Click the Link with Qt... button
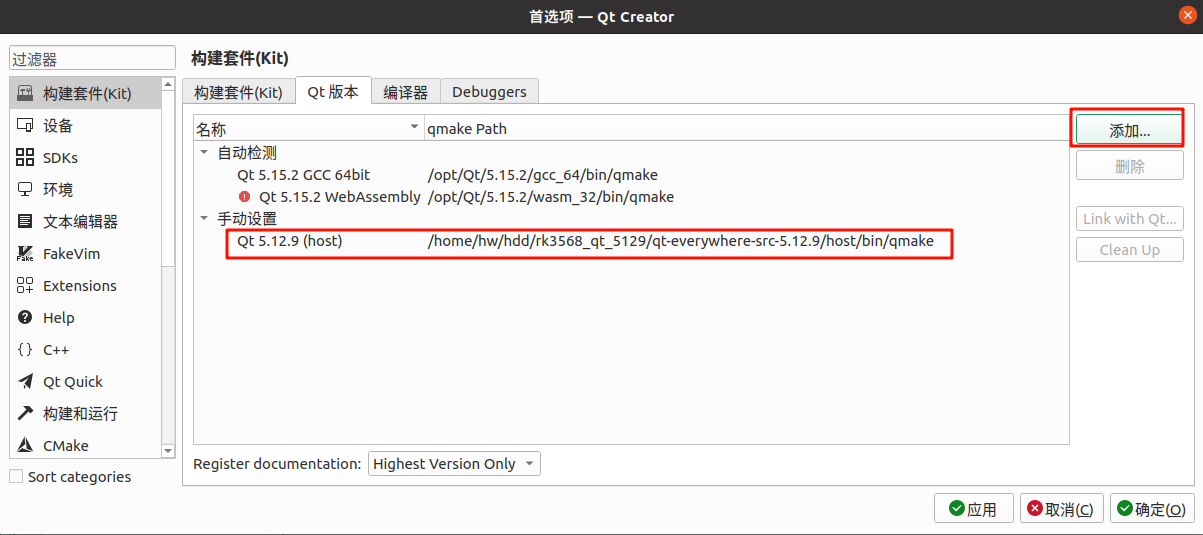This screenshot has width=1203, height=535. click(1130, 219)
